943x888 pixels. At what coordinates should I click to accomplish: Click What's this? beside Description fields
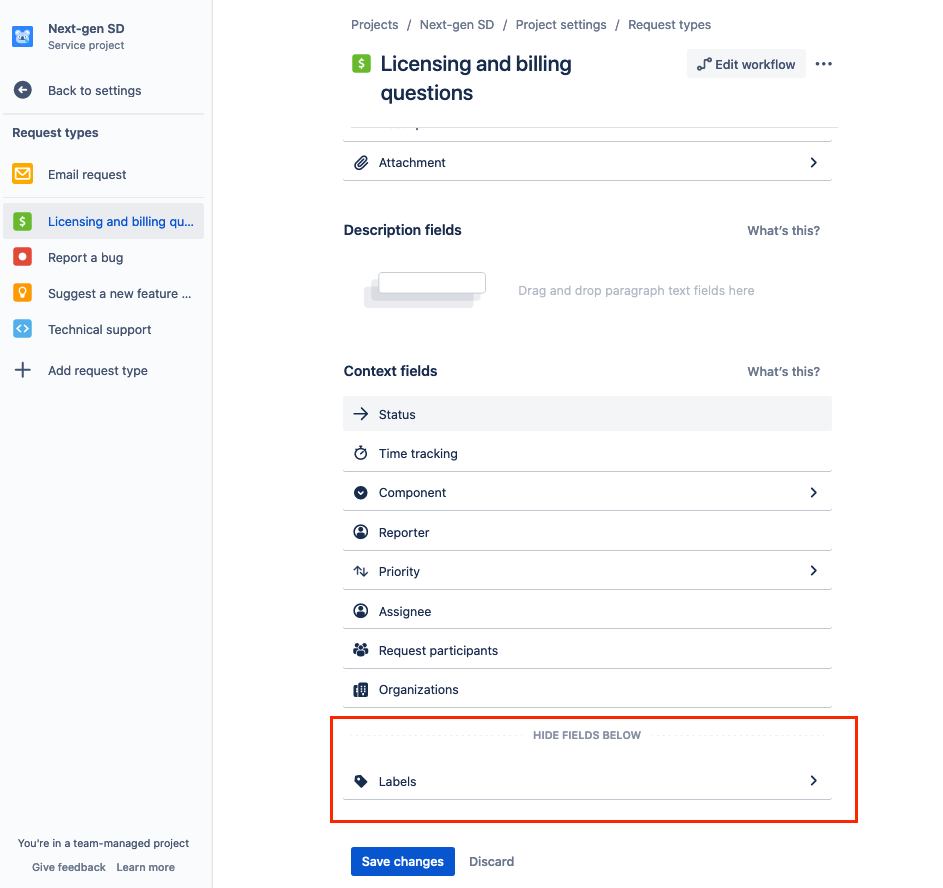point(783,230)
